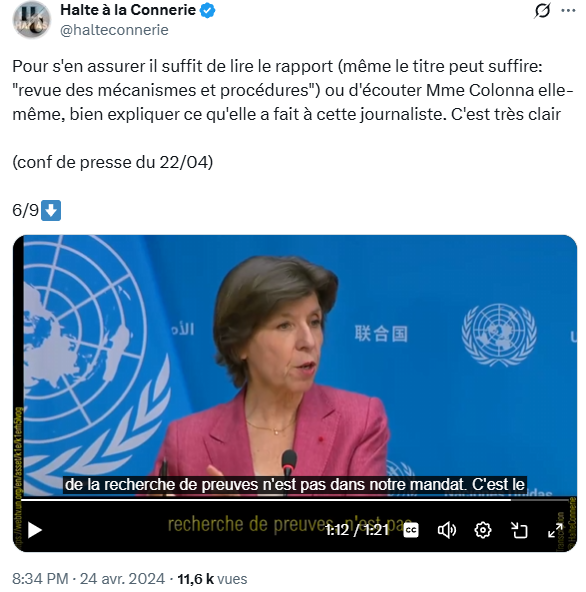
Task: Click the 1:12 / 1:21 time display
Action: pyautogui.click(x=357, y=530)
